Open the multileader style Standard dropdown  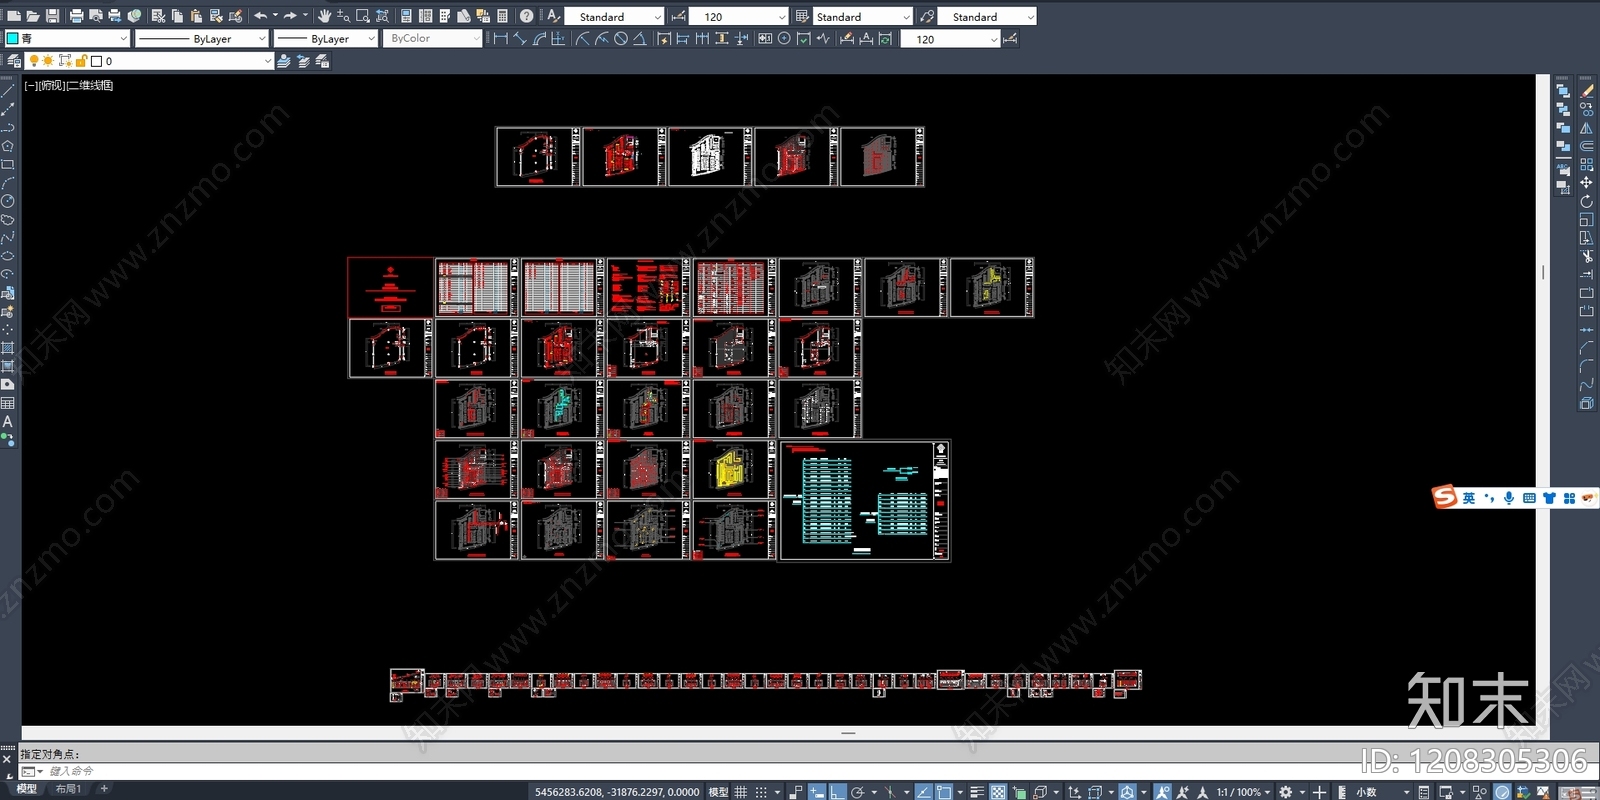click(986, 17)
